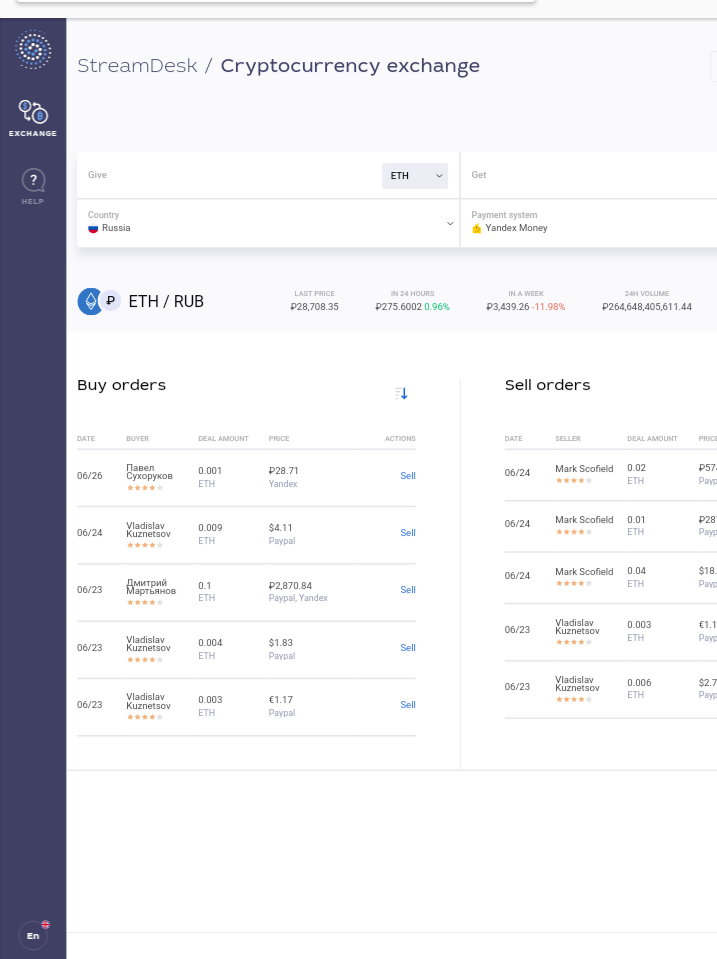This screenshot has height=959, width=717.
Task: Sell to Павел Сухоруков 0.001 ETH order
Action: tap(407, 476)
